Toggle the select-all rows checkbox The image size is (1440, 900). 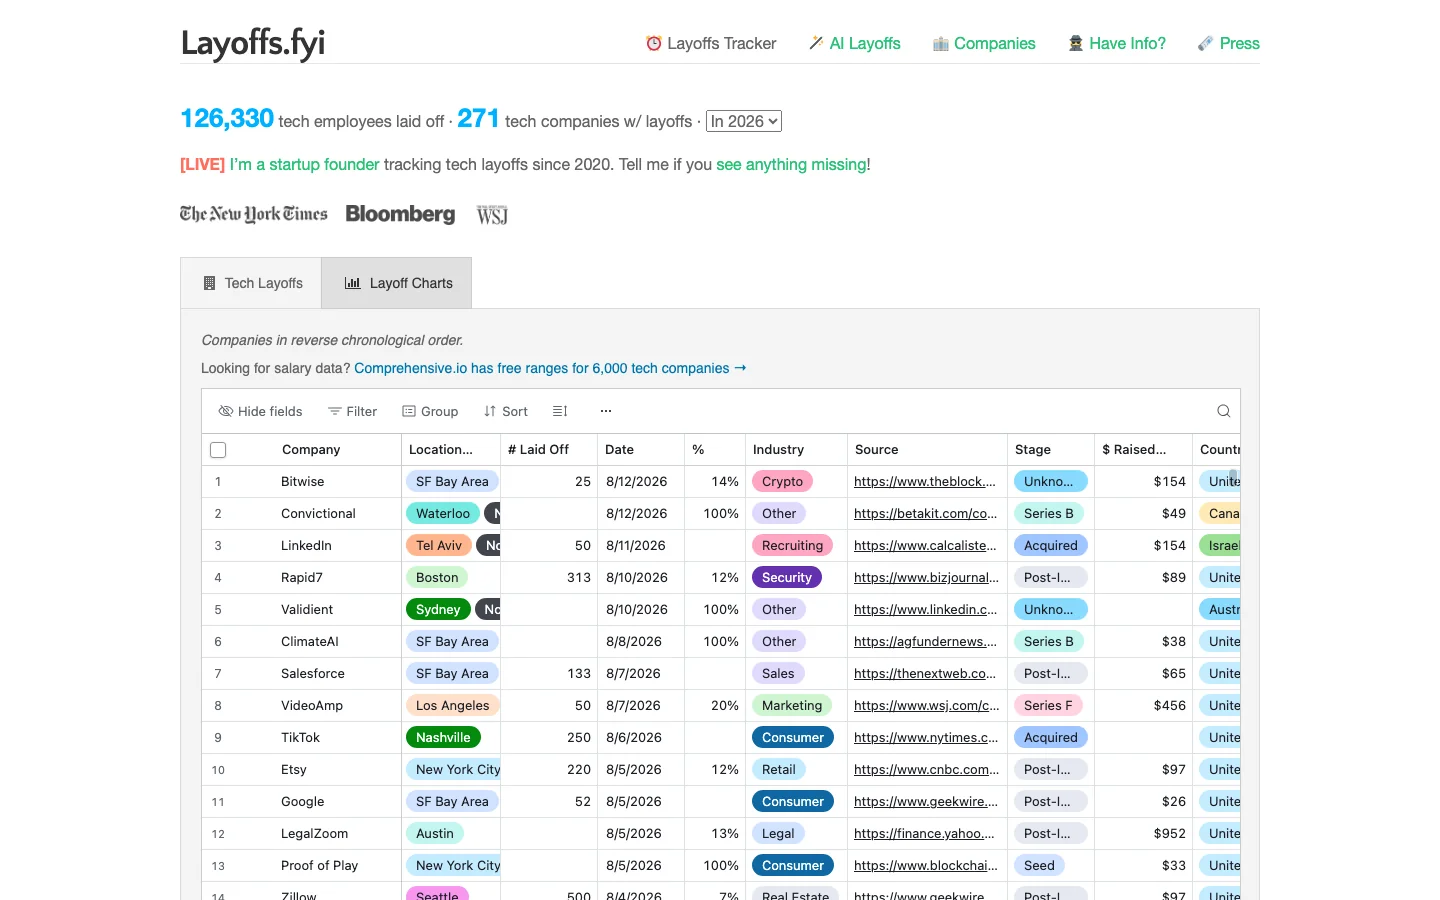218,450
